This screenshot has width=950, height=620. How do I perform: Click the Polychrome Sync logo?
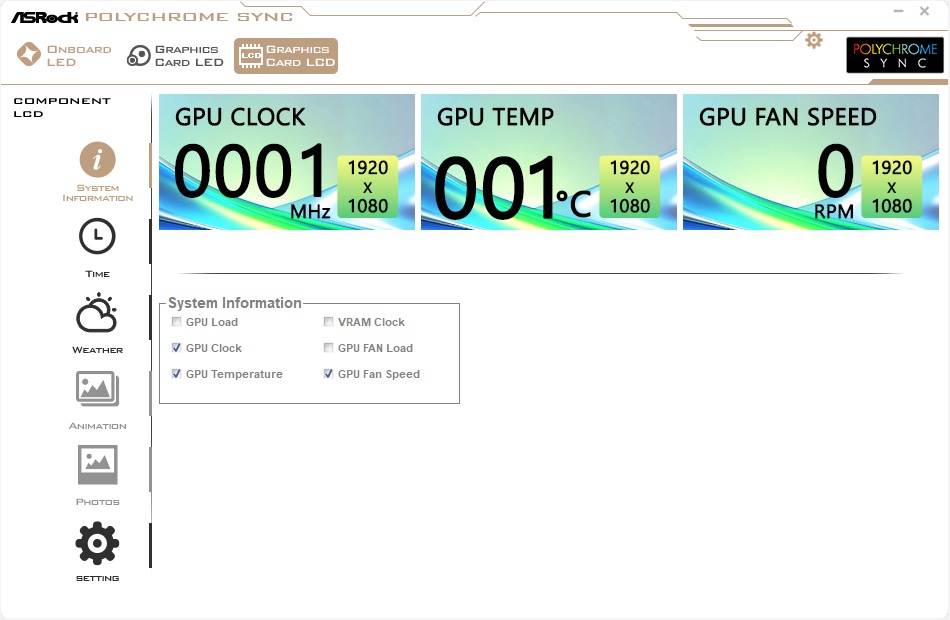tap(894, 55)
